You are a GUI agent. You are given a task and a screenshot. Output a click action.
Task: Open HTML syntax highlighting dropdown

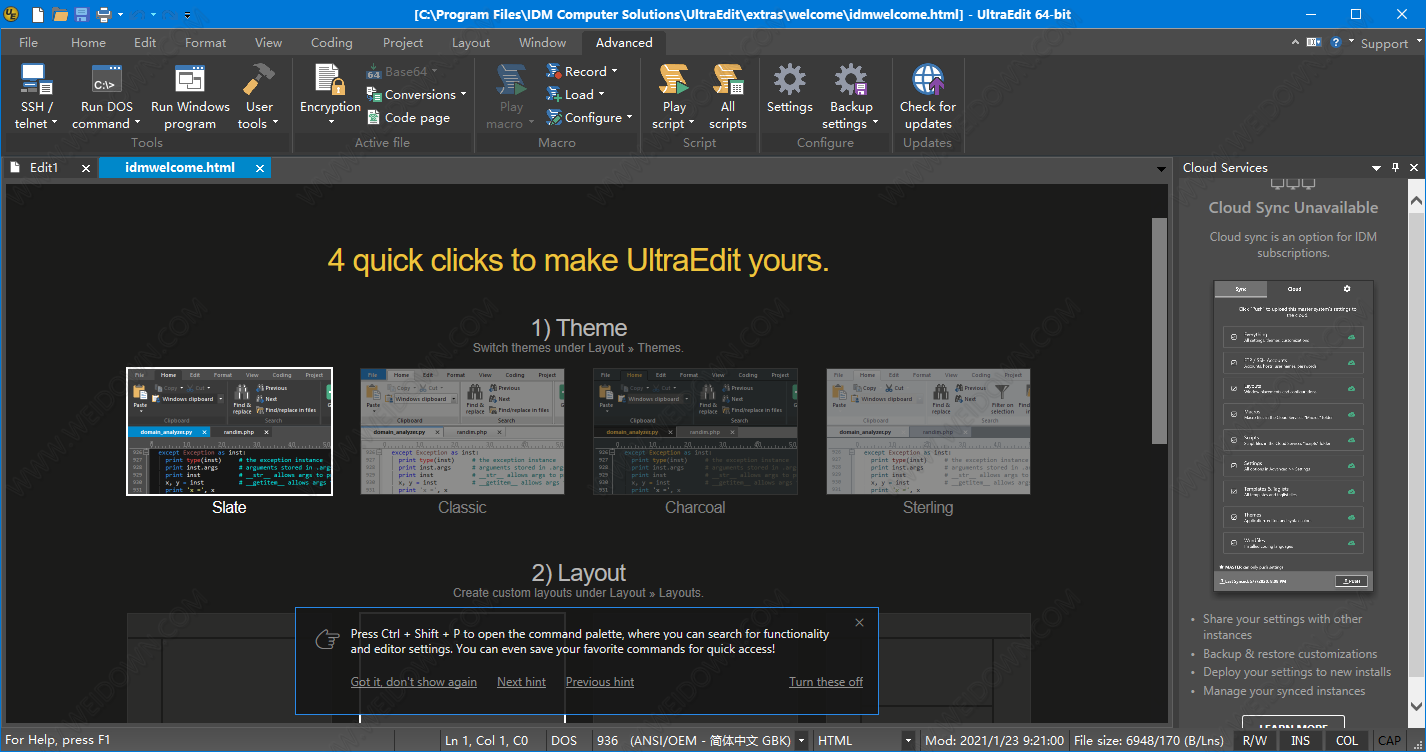tap(908, 741)
